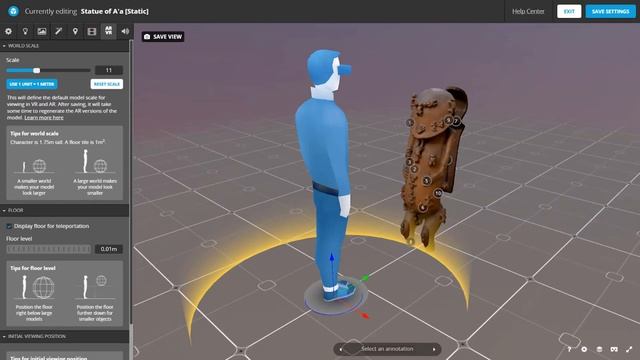
Task: Click Select an annotation label
Action: click(x=387, y=349)
